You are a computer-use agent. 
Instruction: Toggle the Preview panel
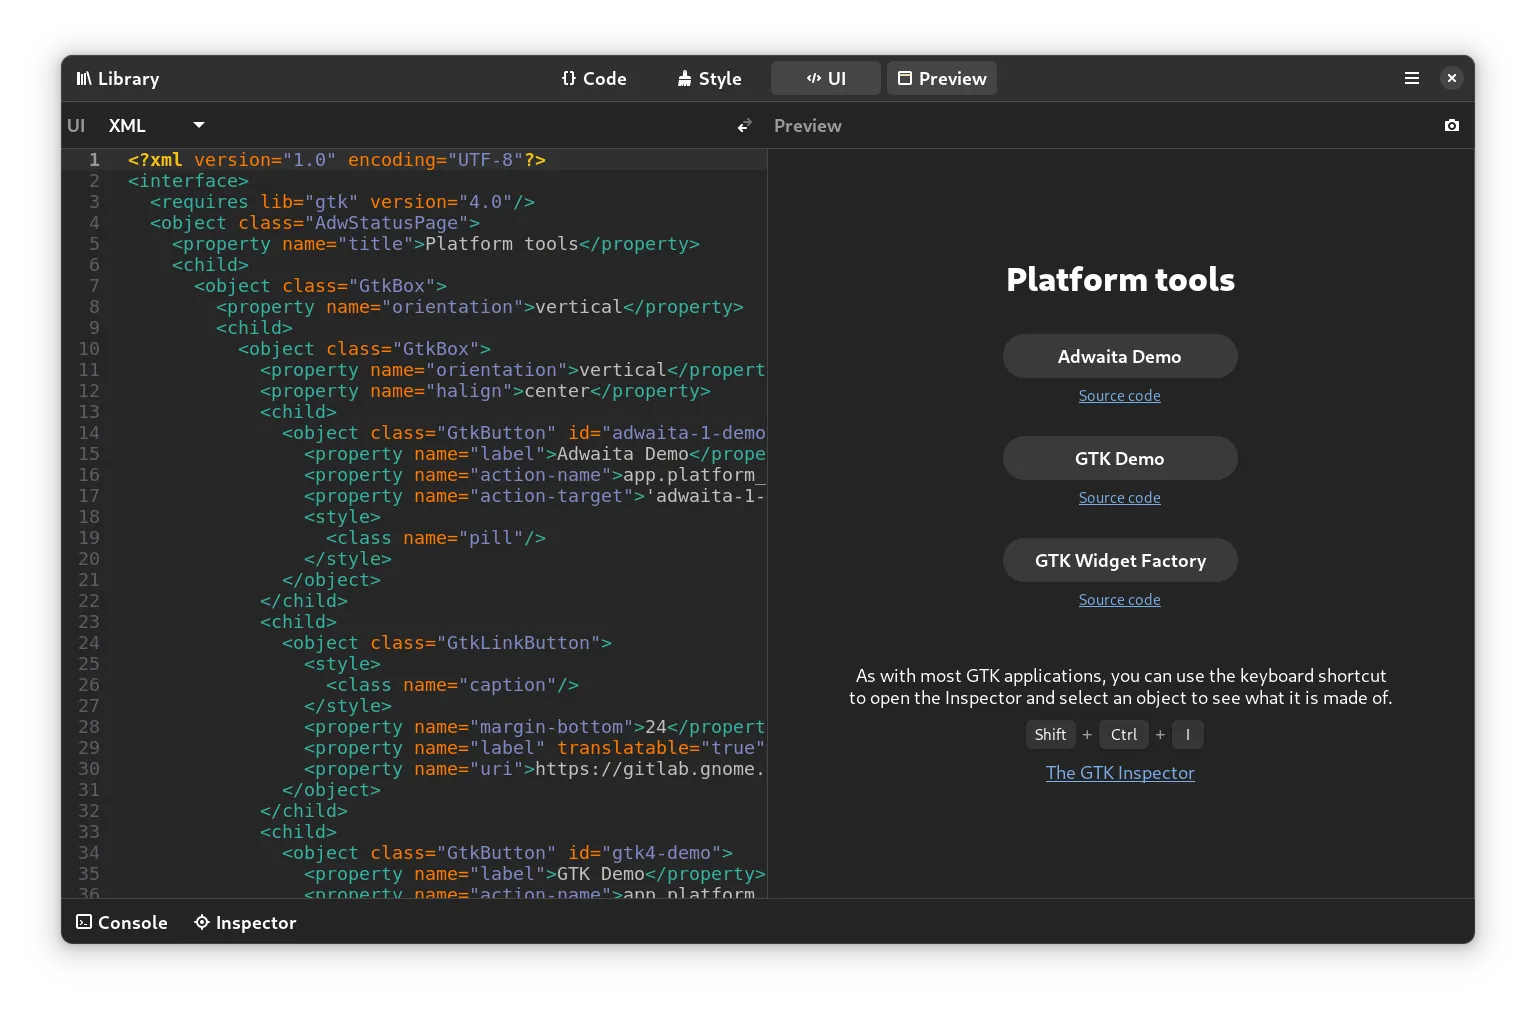(x=942, y=79)
